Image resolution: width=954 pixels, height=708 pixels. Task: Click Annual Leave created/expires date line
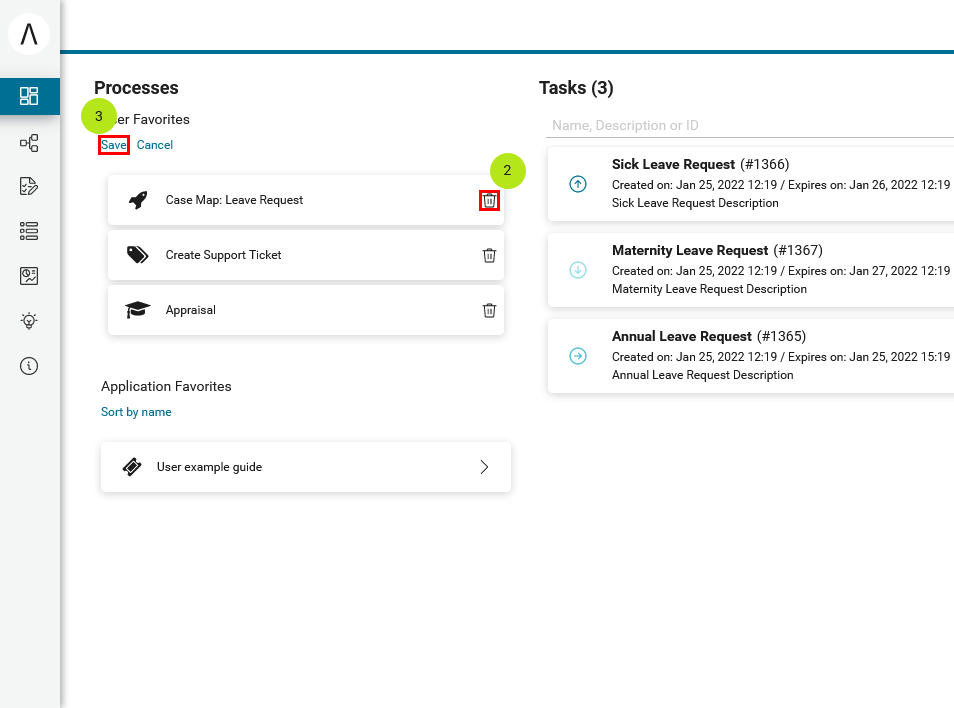781,357
